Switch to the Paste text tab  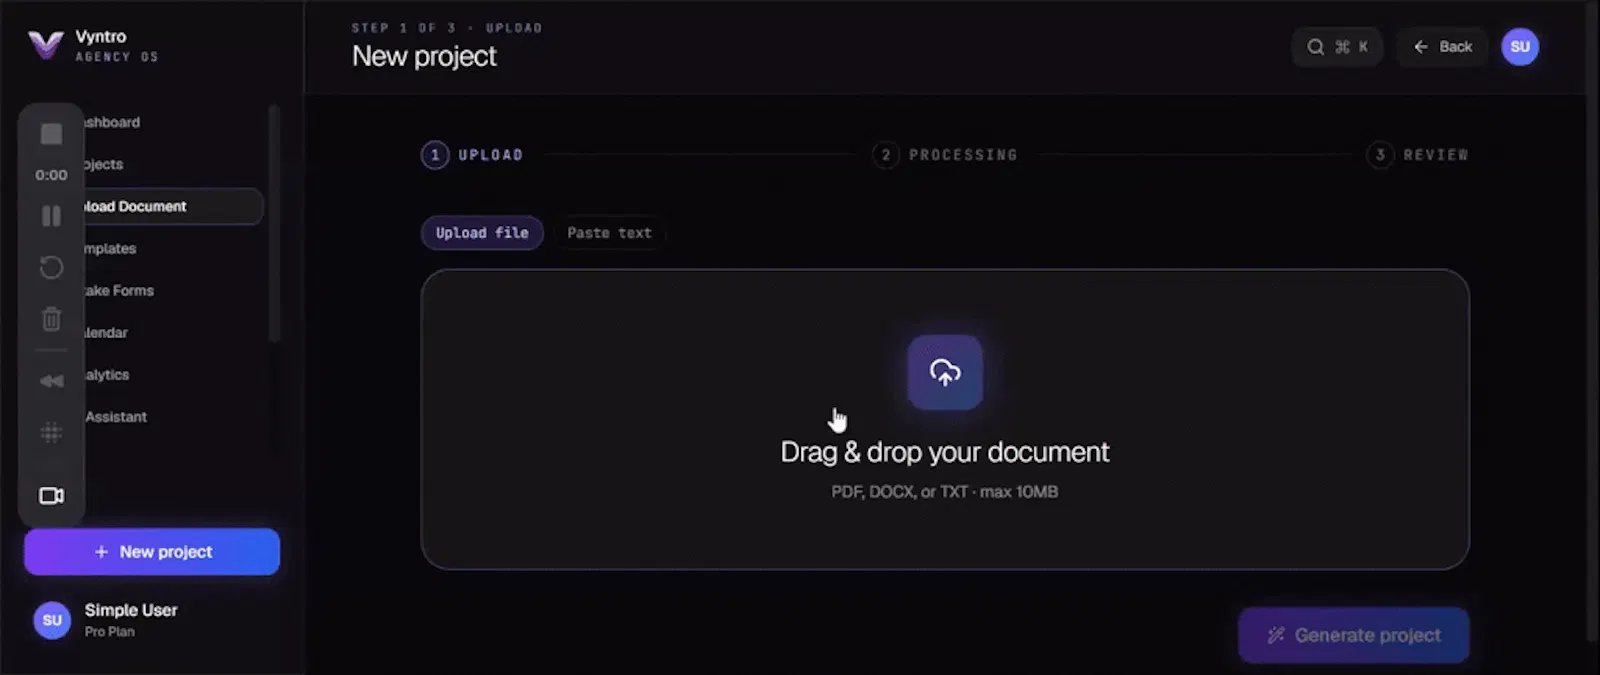tap(609, 233)
